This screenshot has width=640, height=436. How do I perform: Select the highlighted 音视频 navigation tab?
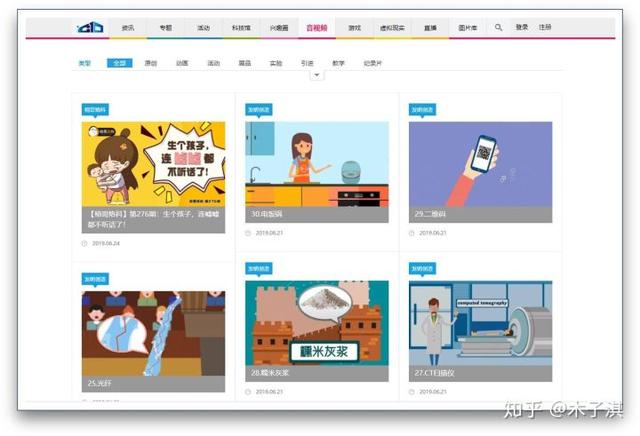tap(317, 28)
